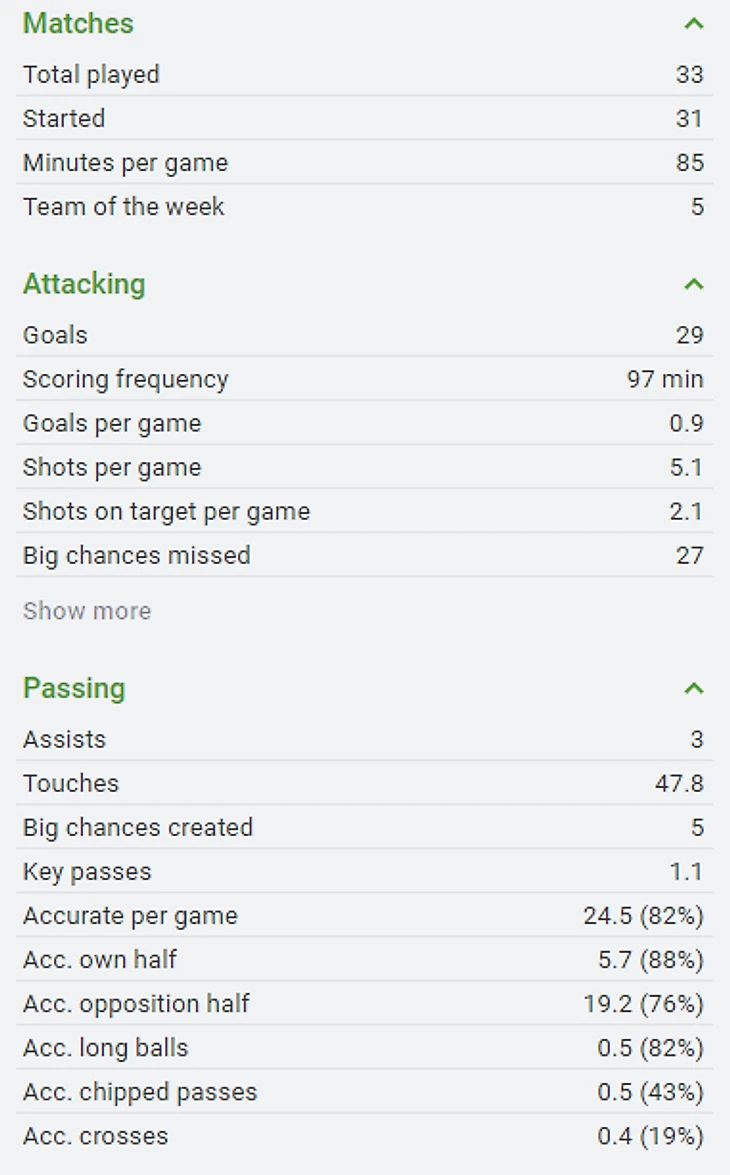730x1175 pixels.
Task: Select the Assists stat label
Action: [x=64, y=740]
